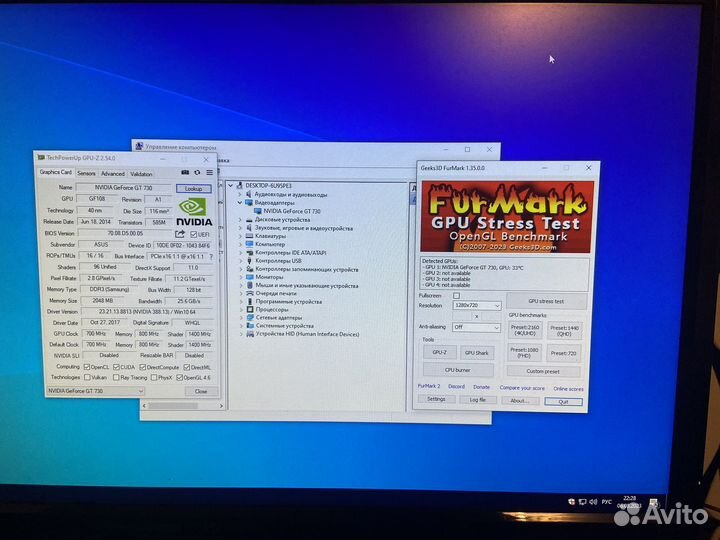Image resolution: width=720 pixels, height=540 pixels.
Task: Click the Lookup button in GPU-Z
Action: tap(193, 189)
